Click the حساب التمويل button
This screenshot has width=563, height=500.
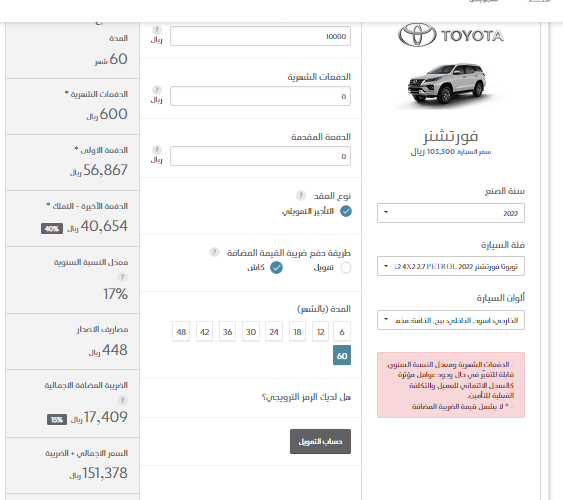click(x=320, y=441)
